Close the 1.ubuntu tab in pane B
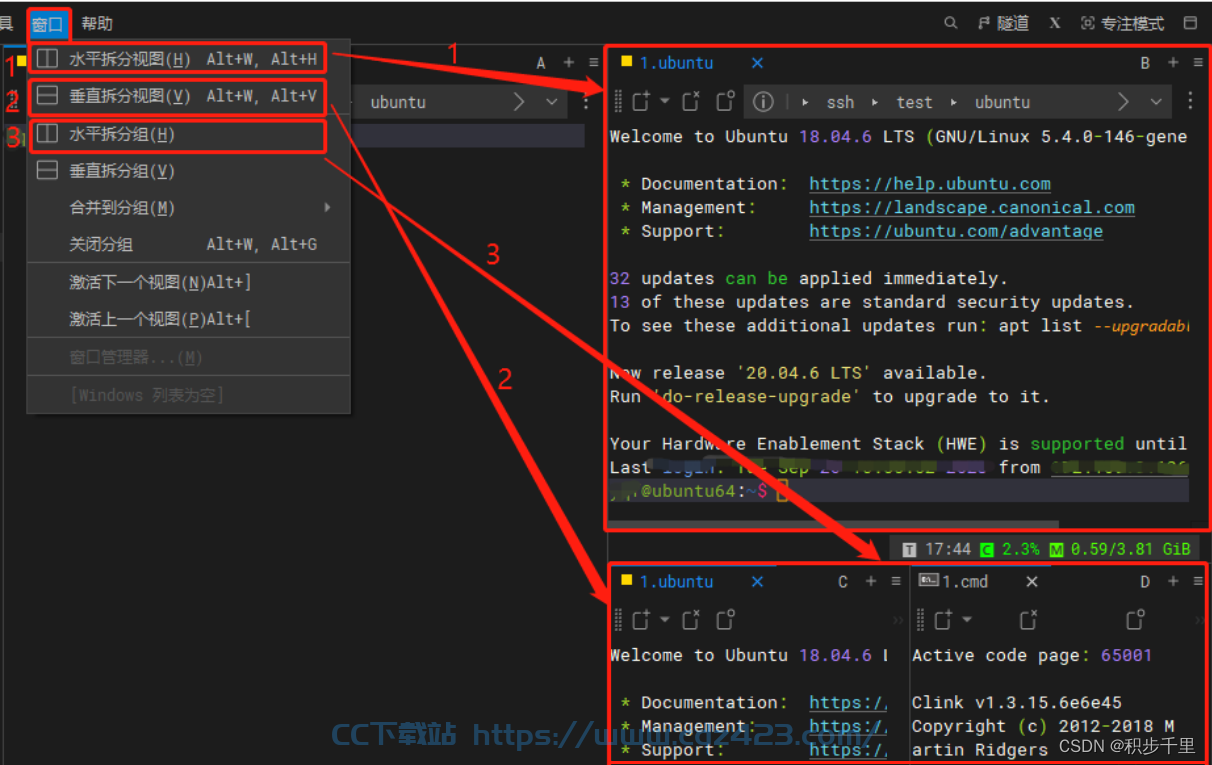This screenshot has width=1212, height=765. click(x=757, y=63)
